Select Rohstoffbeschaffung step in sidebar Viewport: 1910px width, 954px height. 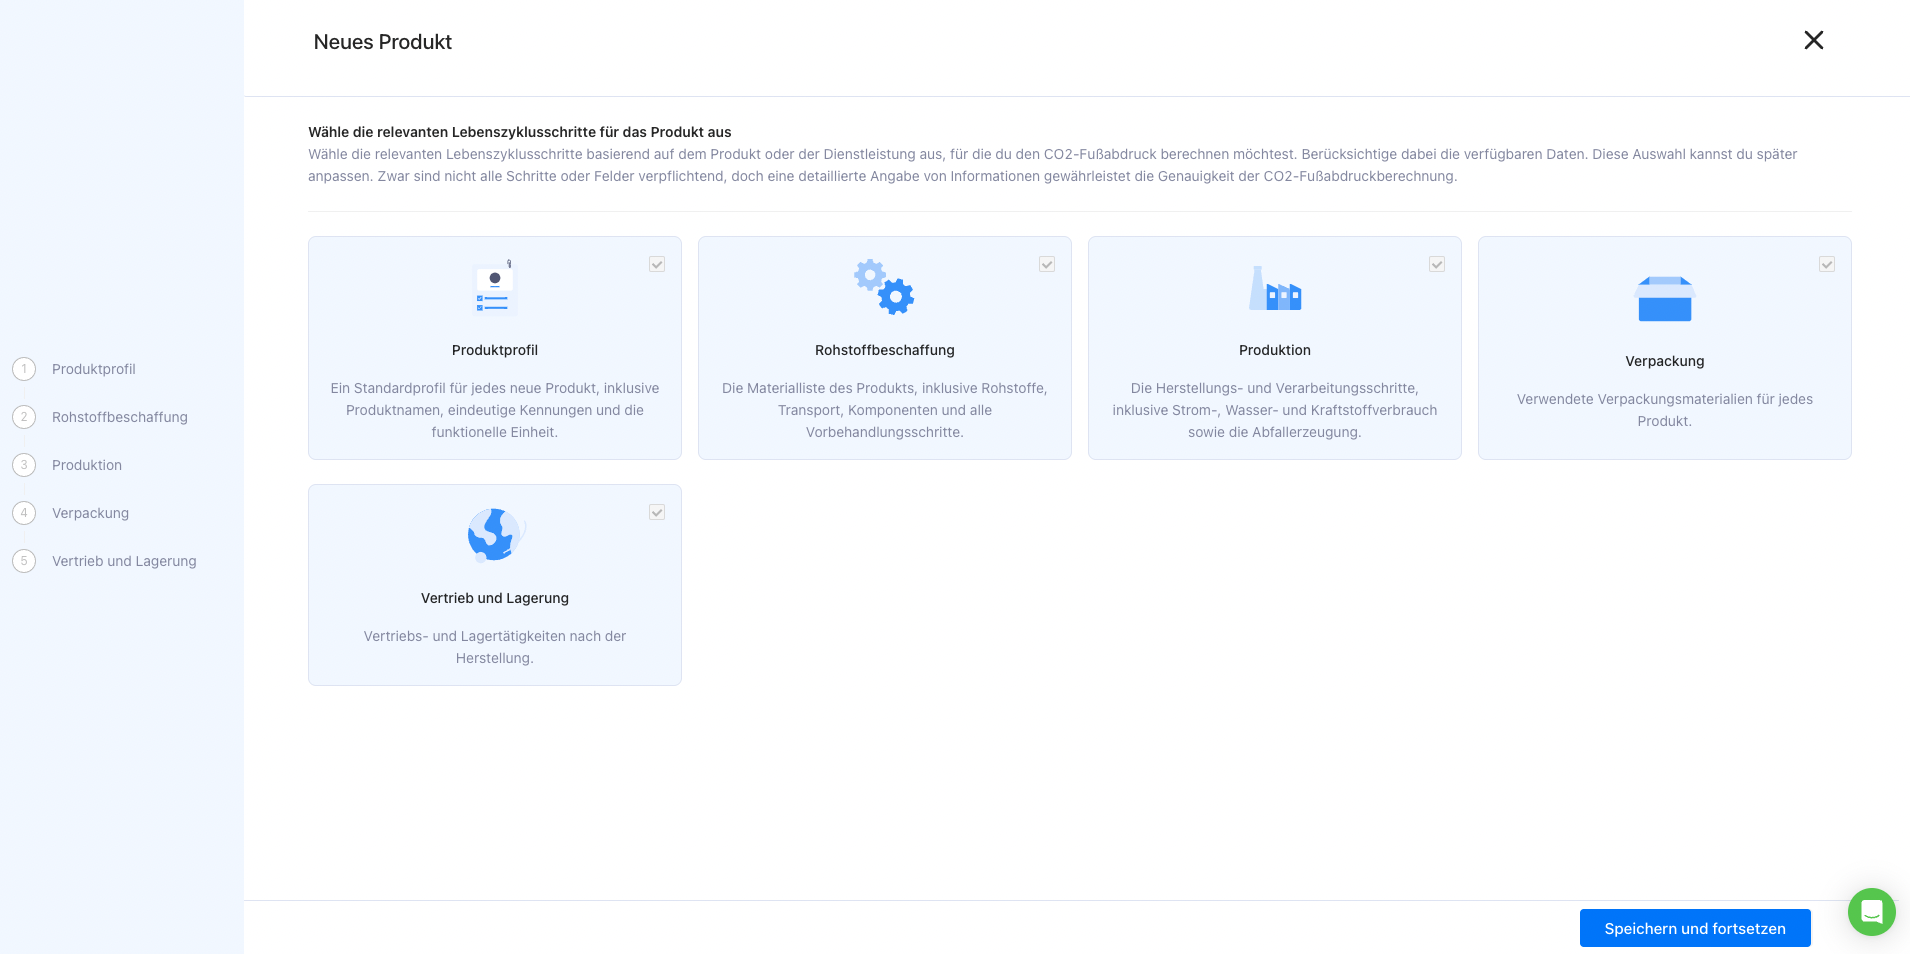[x=119, y=417]
